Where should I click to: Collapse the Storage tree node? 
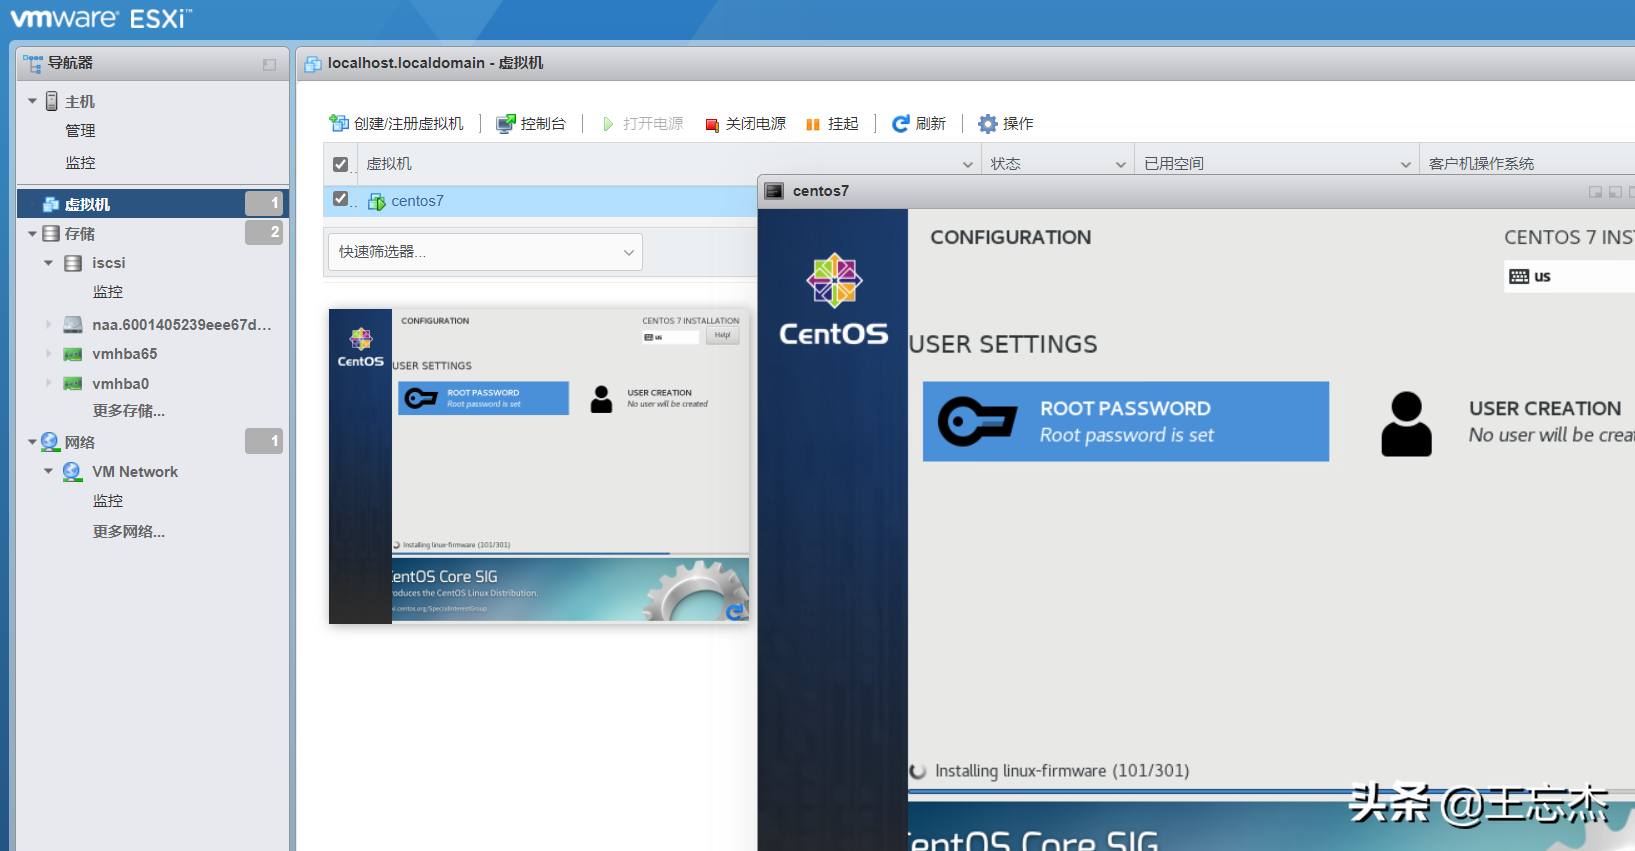(32, 233)
